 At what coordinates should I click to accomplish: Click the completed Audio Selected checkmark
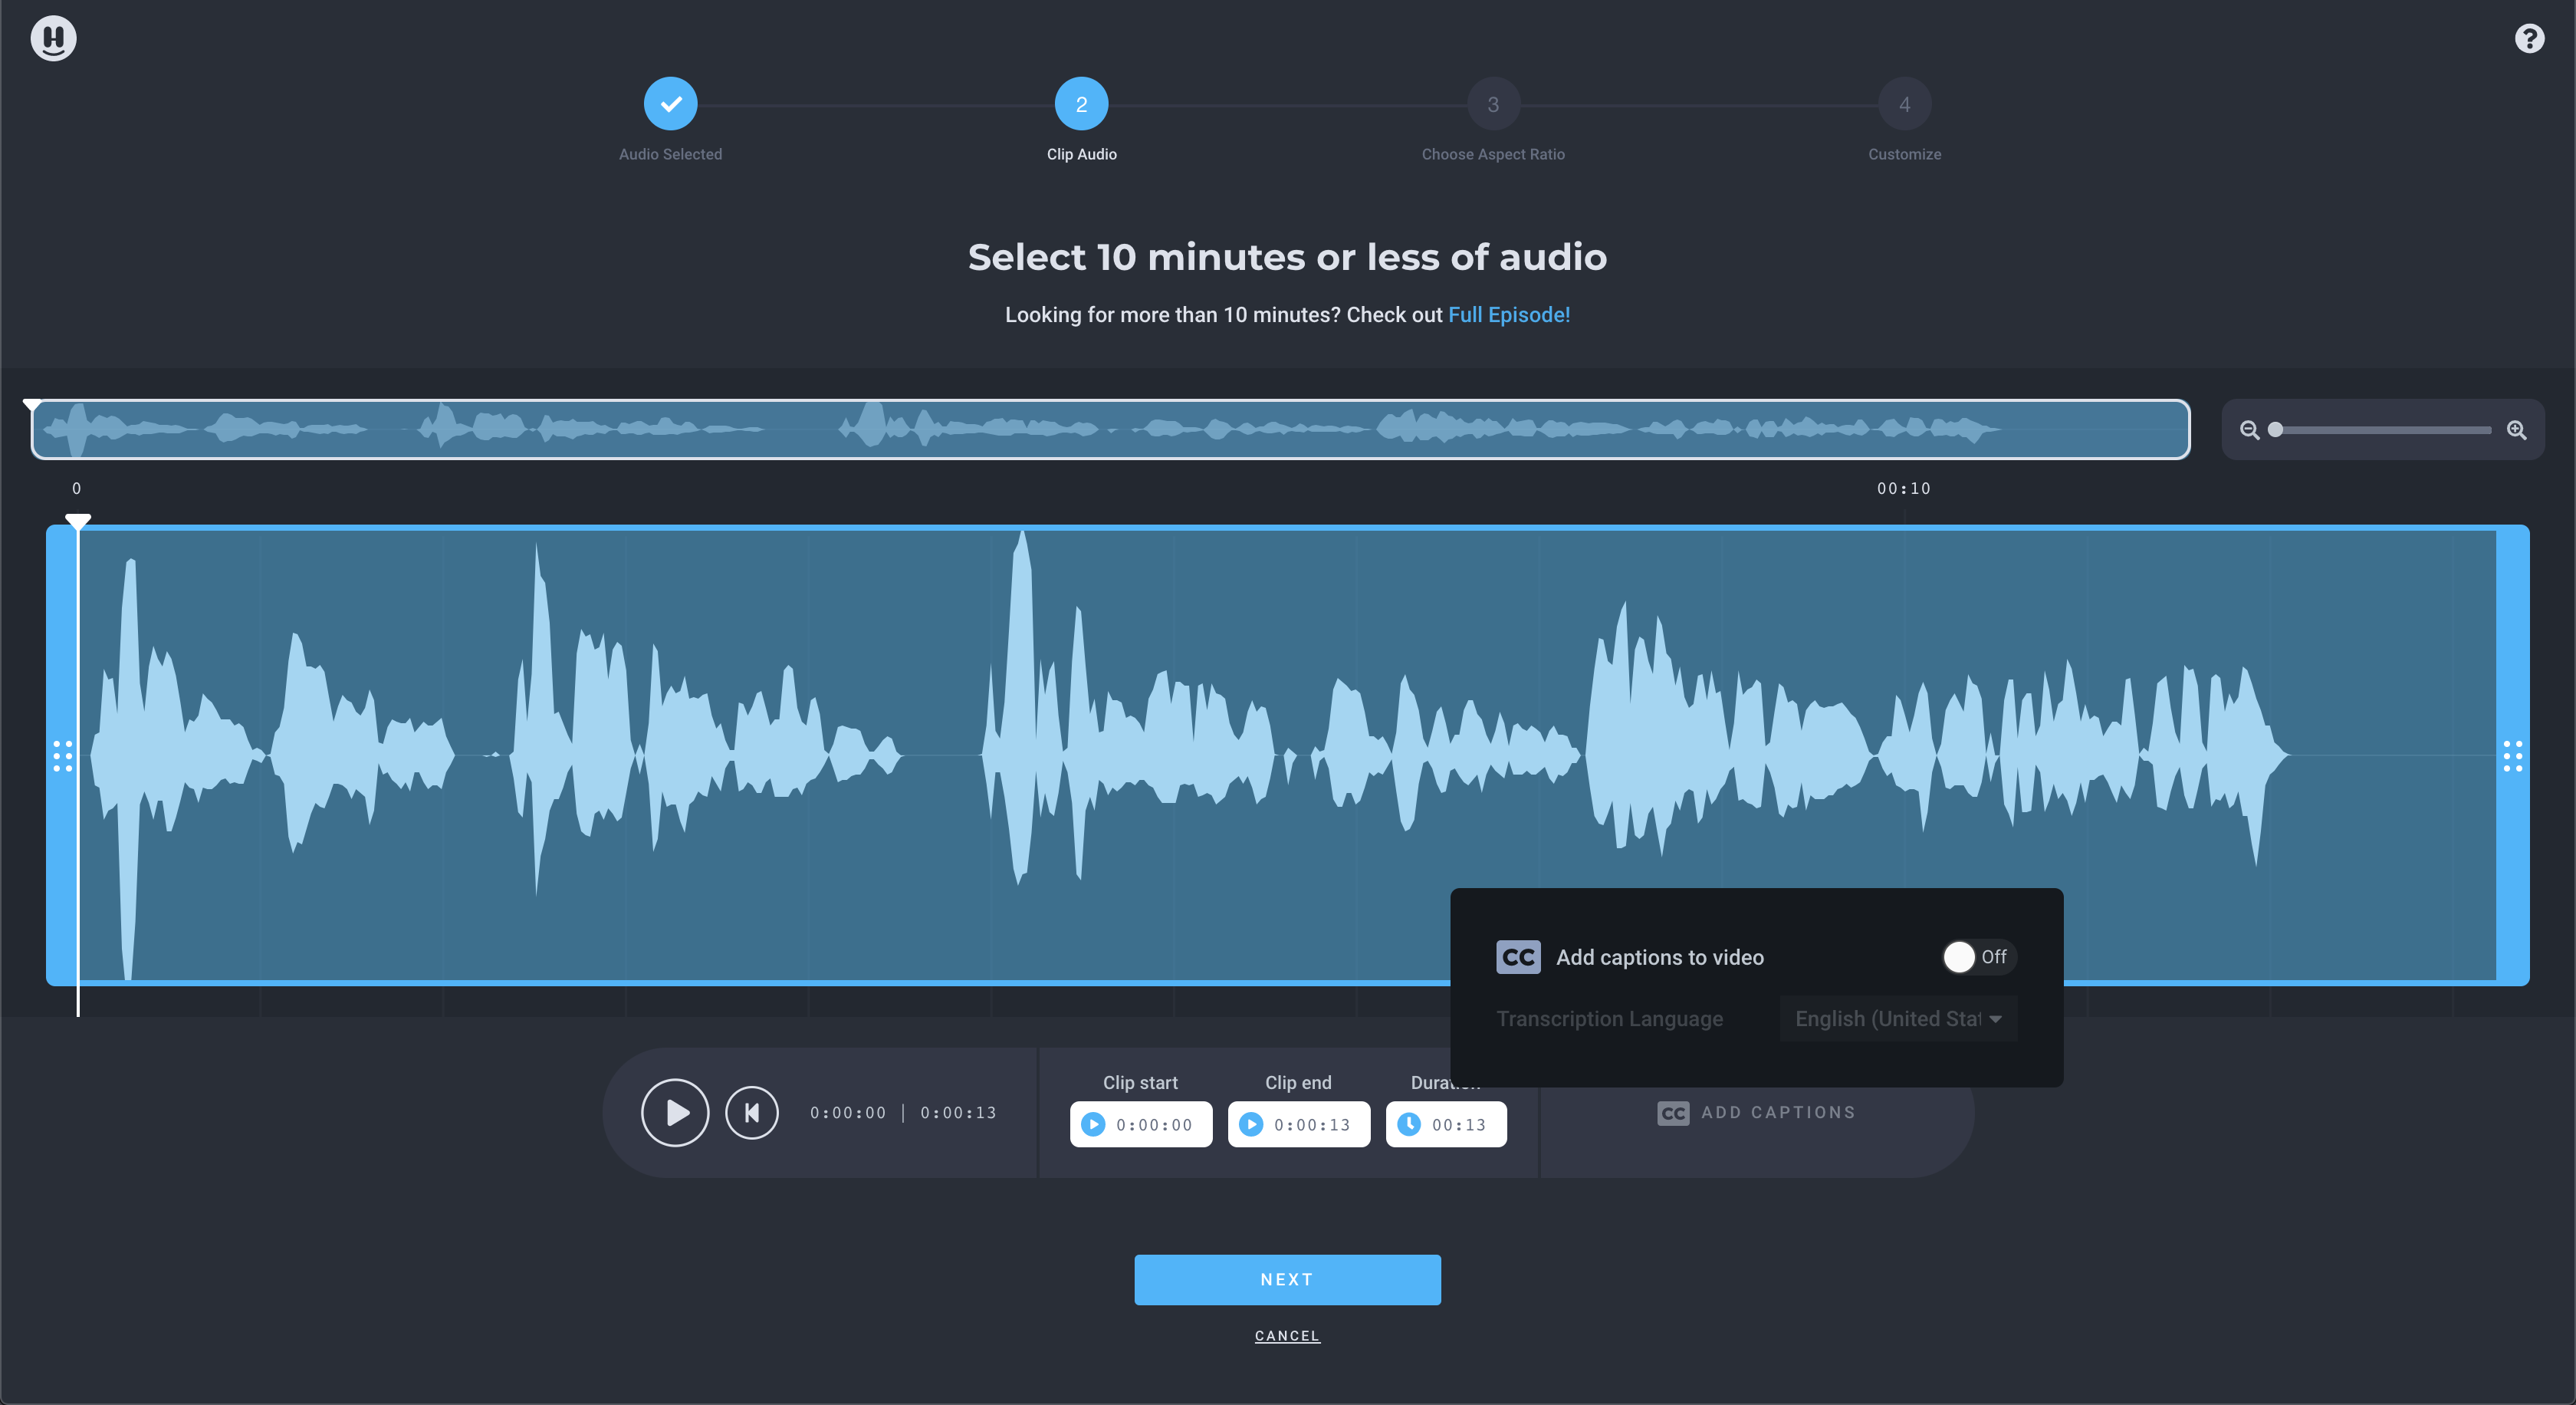670,103
